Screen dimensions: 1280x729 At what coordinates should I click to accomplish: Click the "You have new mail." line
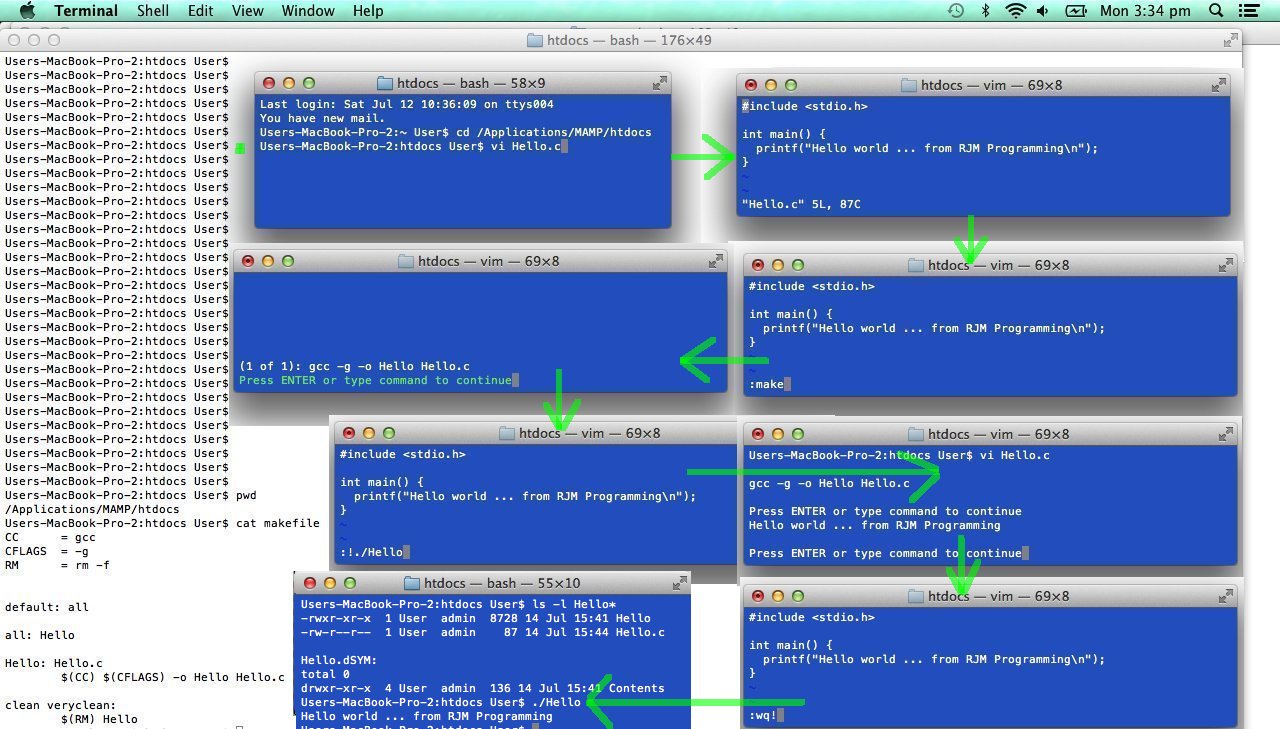point(322,118)
